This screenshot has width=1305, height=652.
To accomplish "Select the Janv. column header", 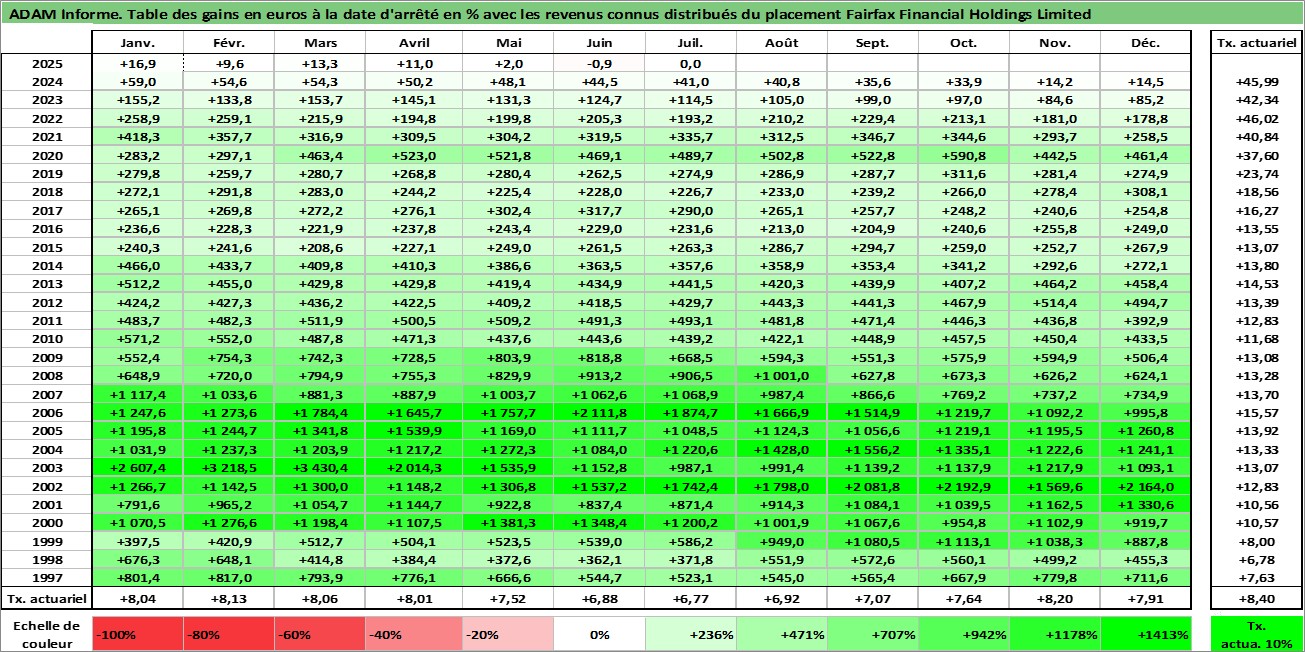I will tap(137, 43).
